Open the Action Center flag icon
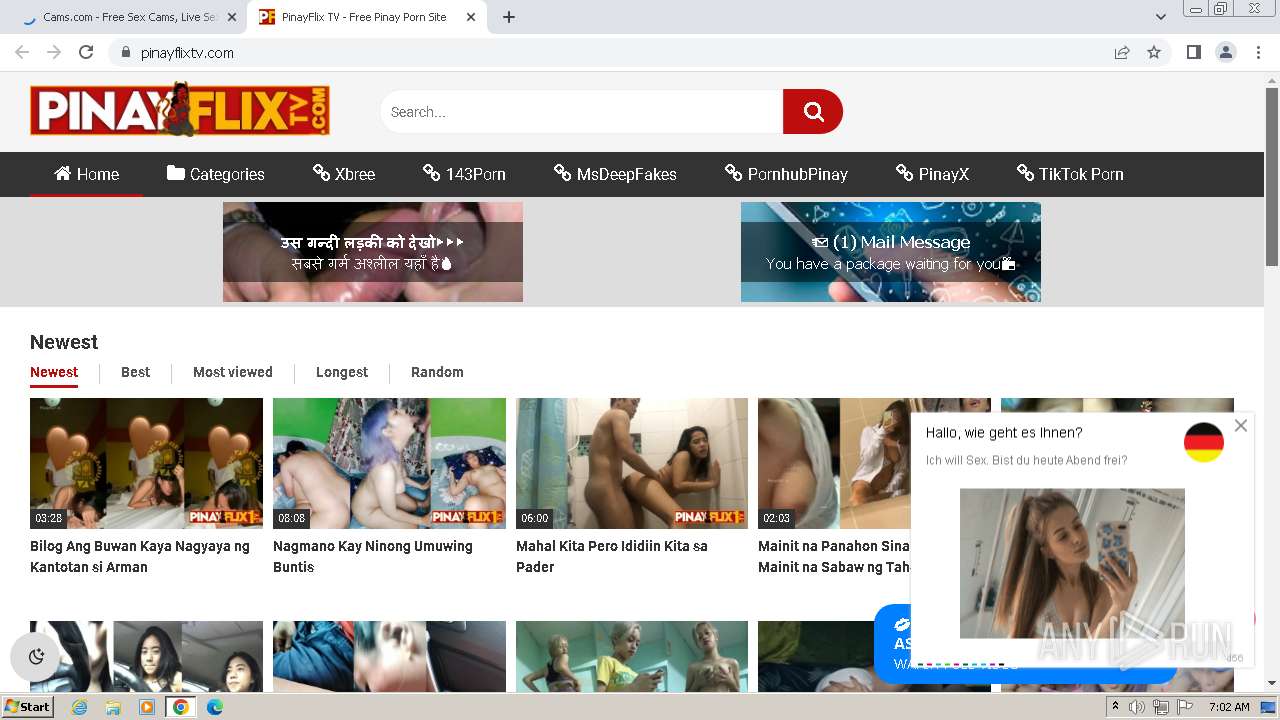This screenshot has width=1280, height=720. tap(1185, 707)
